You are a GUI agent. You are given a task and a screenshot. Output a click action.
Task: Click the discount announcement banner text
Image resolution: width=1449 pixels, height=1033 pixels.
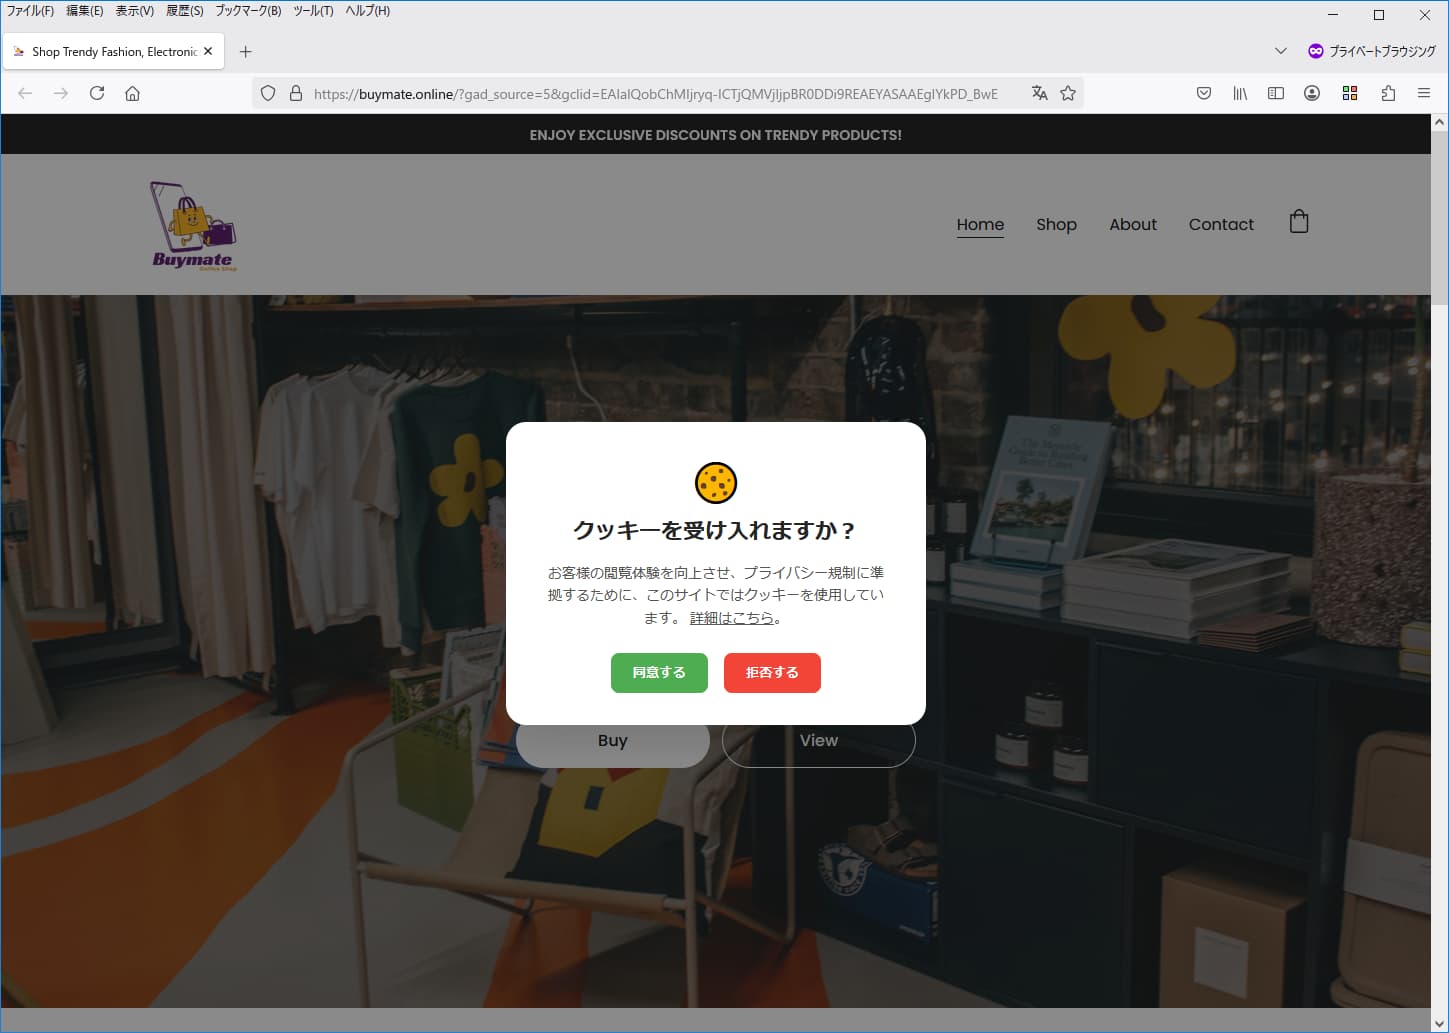(716, 135)
